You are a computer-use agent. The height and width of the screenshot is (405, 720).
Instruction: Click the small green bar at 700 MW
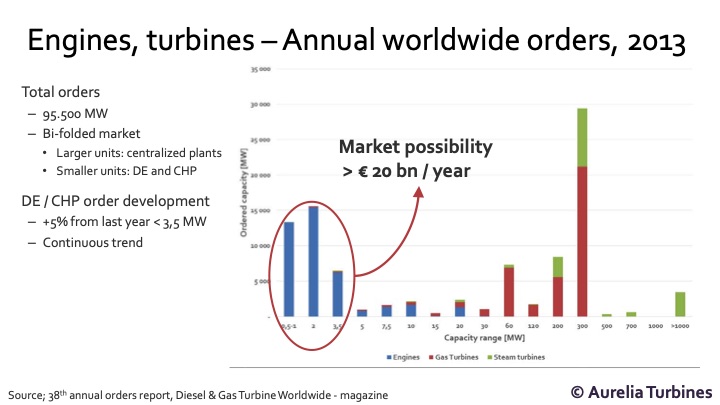(631, 315)
